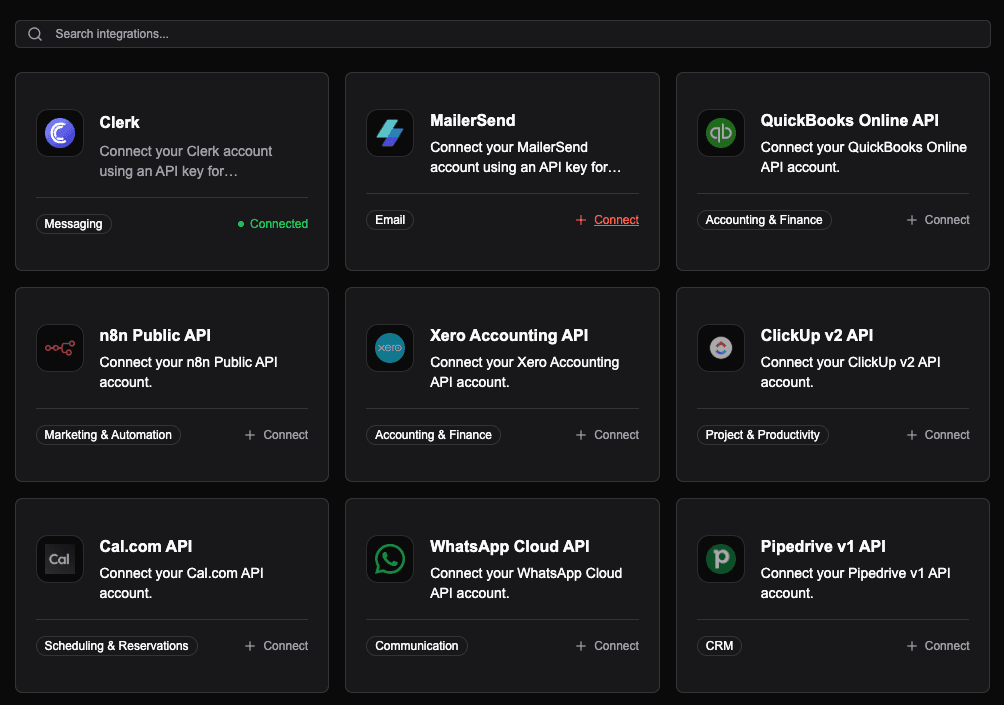Click the Xero logo icon
The image size is (1004, 705).
click(390, 348)
